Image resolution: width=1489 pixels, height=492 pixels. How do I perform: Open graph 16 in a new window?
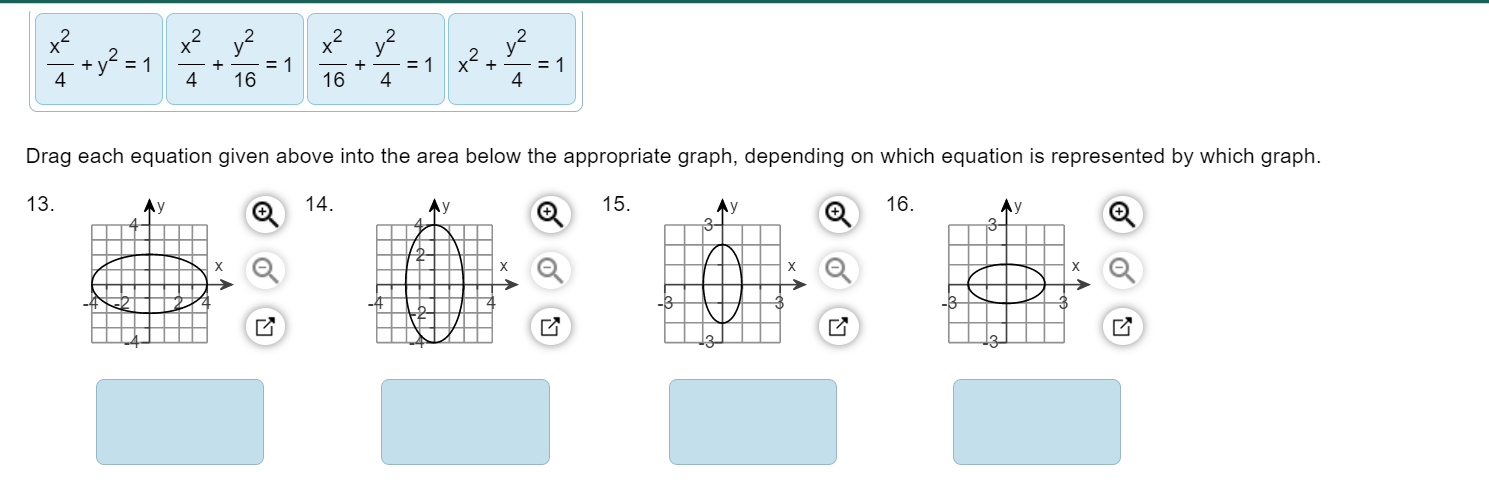point(1121,325)
